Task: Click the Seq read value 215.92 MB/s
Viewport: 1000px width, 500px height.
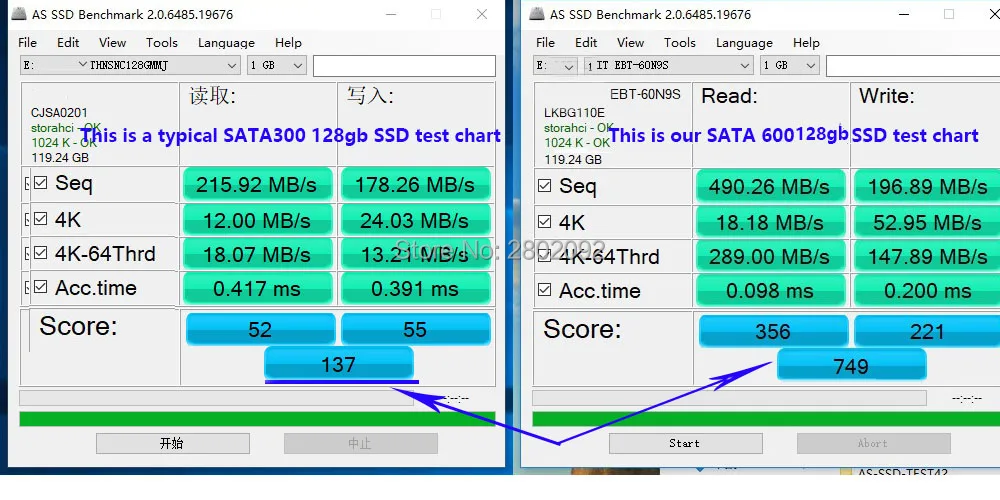Action: 257,184
